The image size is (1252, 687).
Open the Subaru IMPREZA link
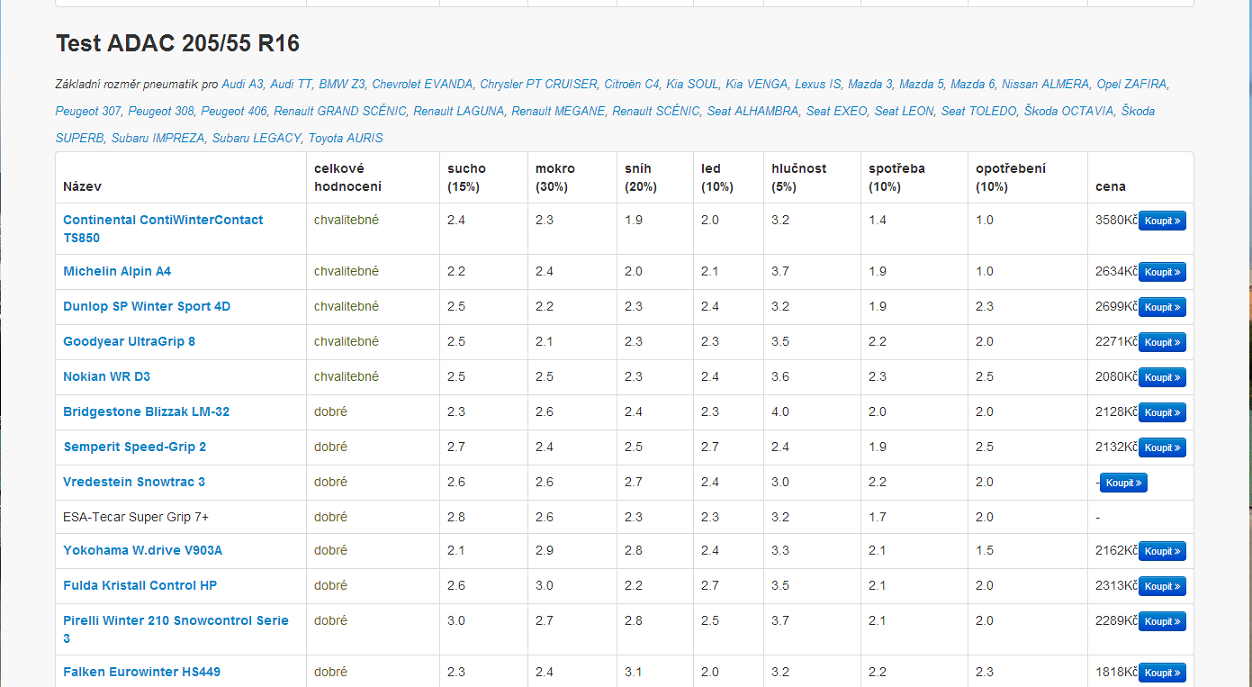click(x=158, y=138)
